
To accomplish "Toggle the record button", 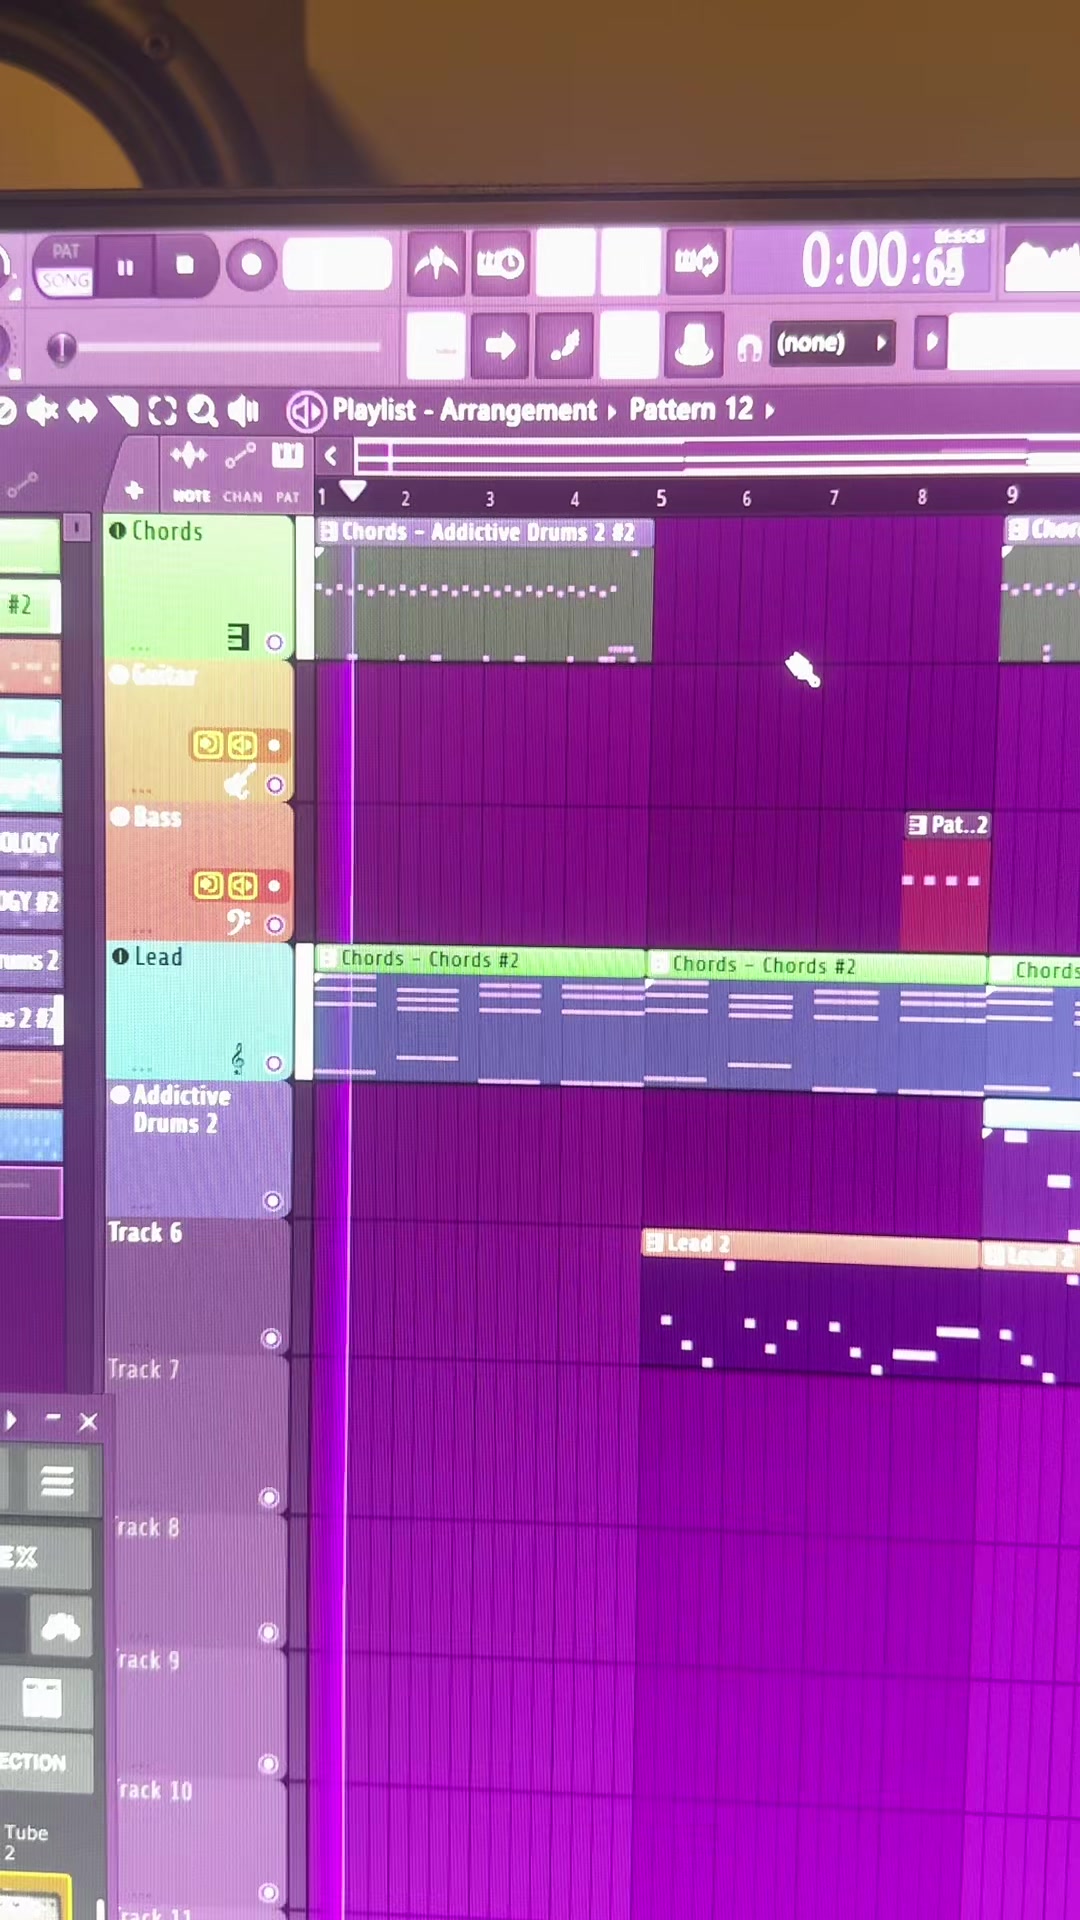I will point(251,265).
